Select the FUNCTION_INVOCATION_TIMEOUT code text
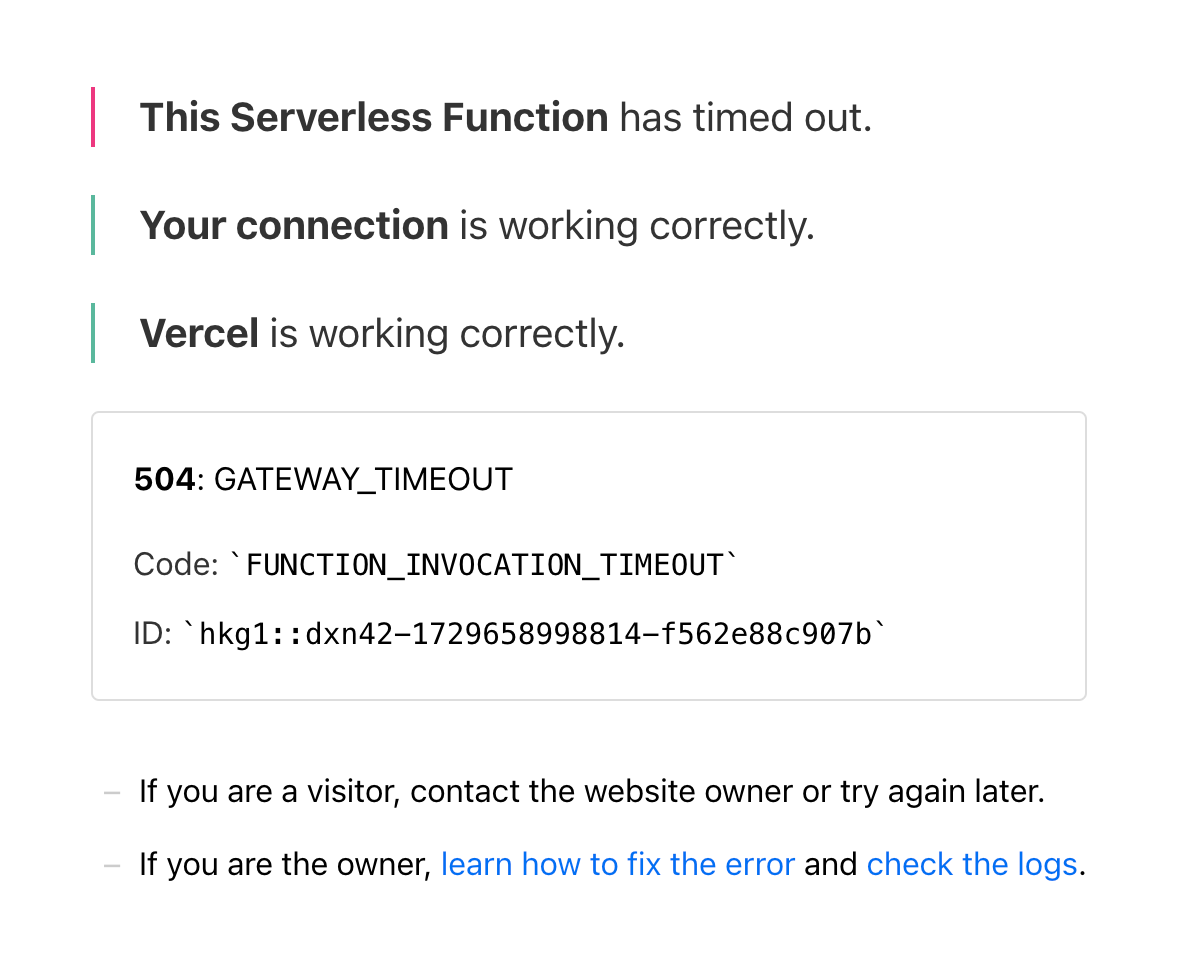This screenshot has width=1192, height=960. pos(484,566)
